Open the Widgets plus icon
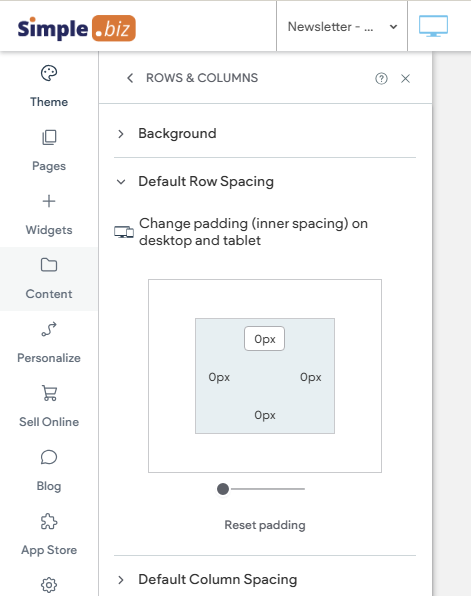The width and height of the screenshot is (471, 596). 49,201
